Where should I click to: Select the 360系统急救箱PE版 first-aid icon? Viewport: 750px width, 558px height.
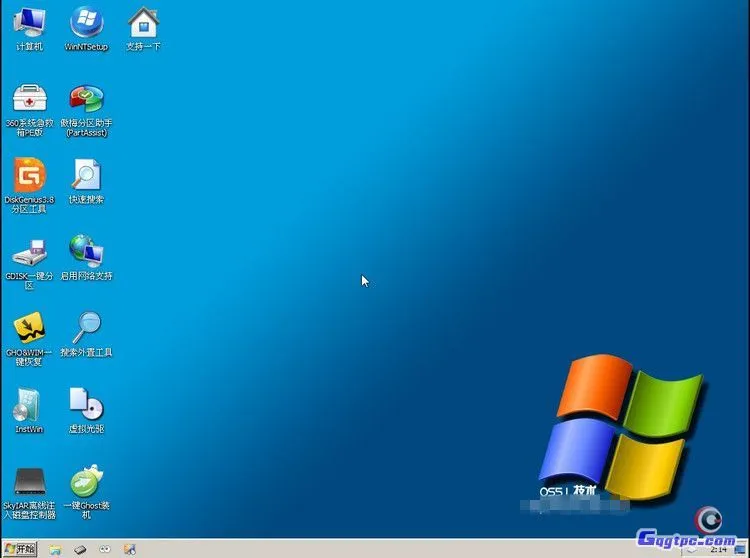(29, 99)
